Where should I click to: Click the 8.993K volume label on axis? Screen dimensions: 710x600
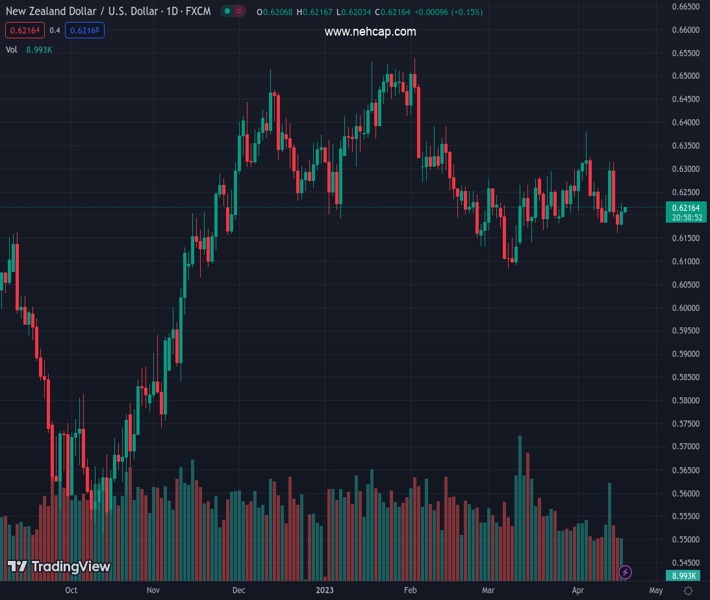[x=684, y=576]
